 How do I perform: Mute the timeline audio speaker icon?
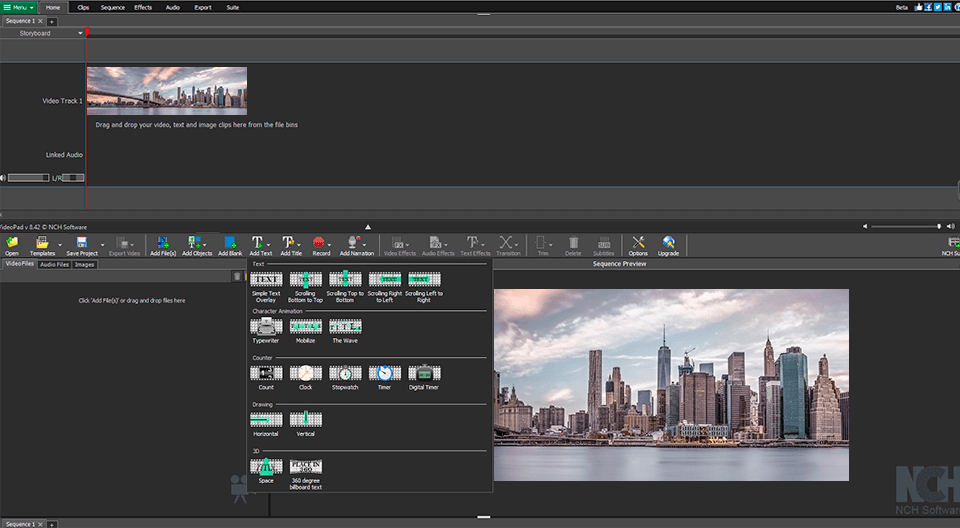point(4,178)
